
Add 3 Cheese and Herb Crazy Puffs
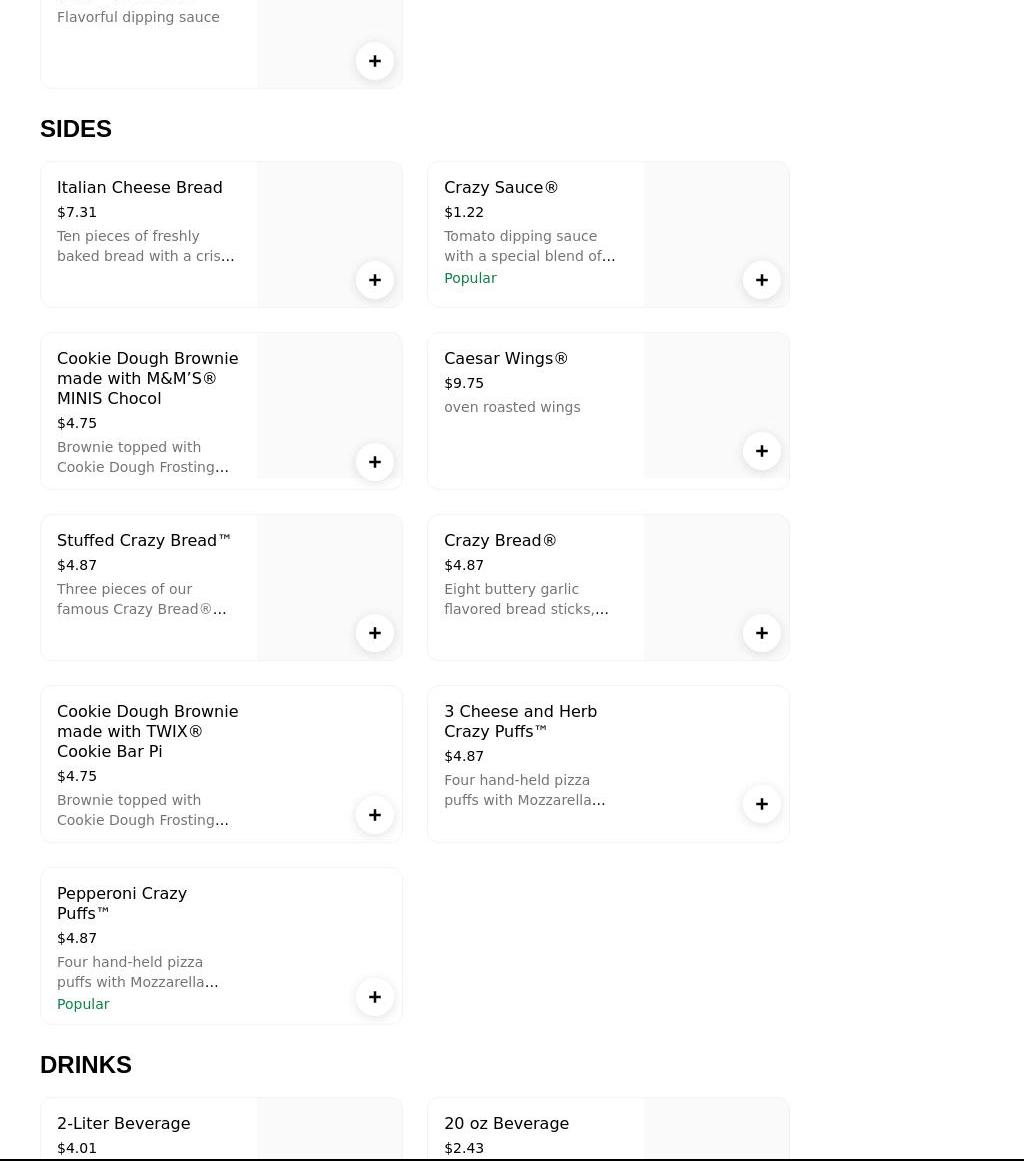pyautogui.click(x=762, y=804)
